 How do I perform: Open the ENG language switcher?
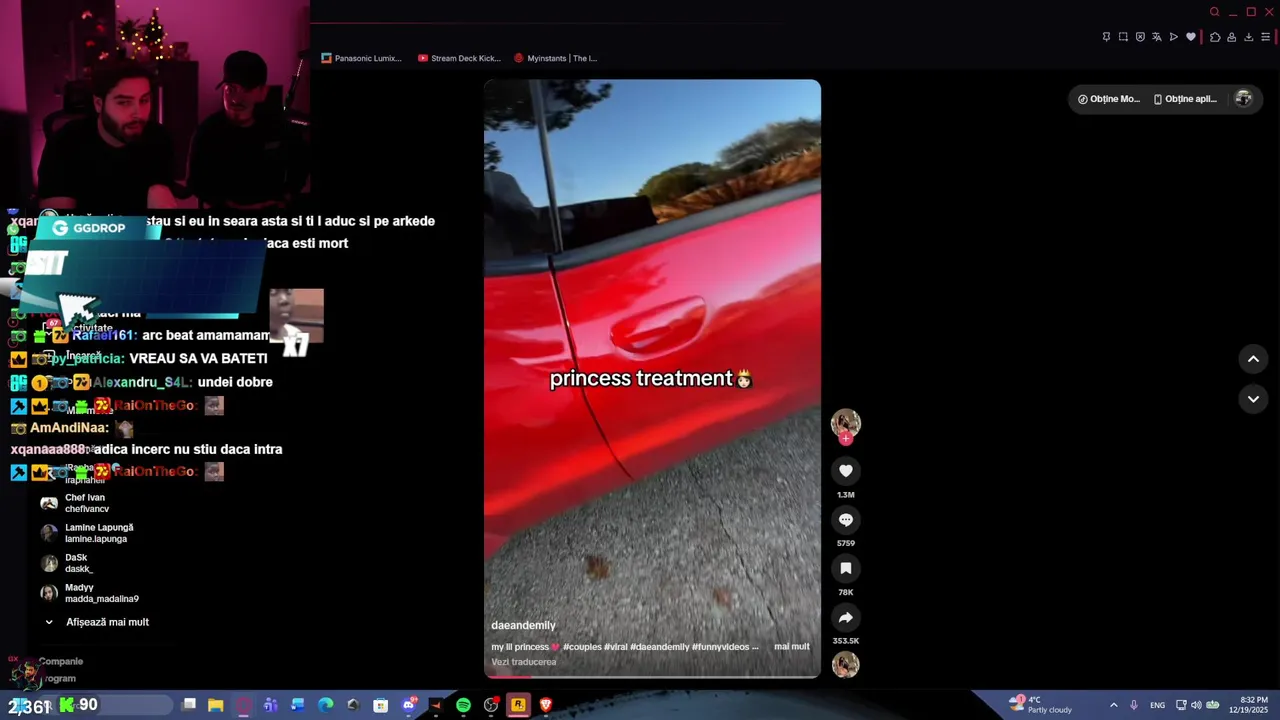(x=1157, y=705)
